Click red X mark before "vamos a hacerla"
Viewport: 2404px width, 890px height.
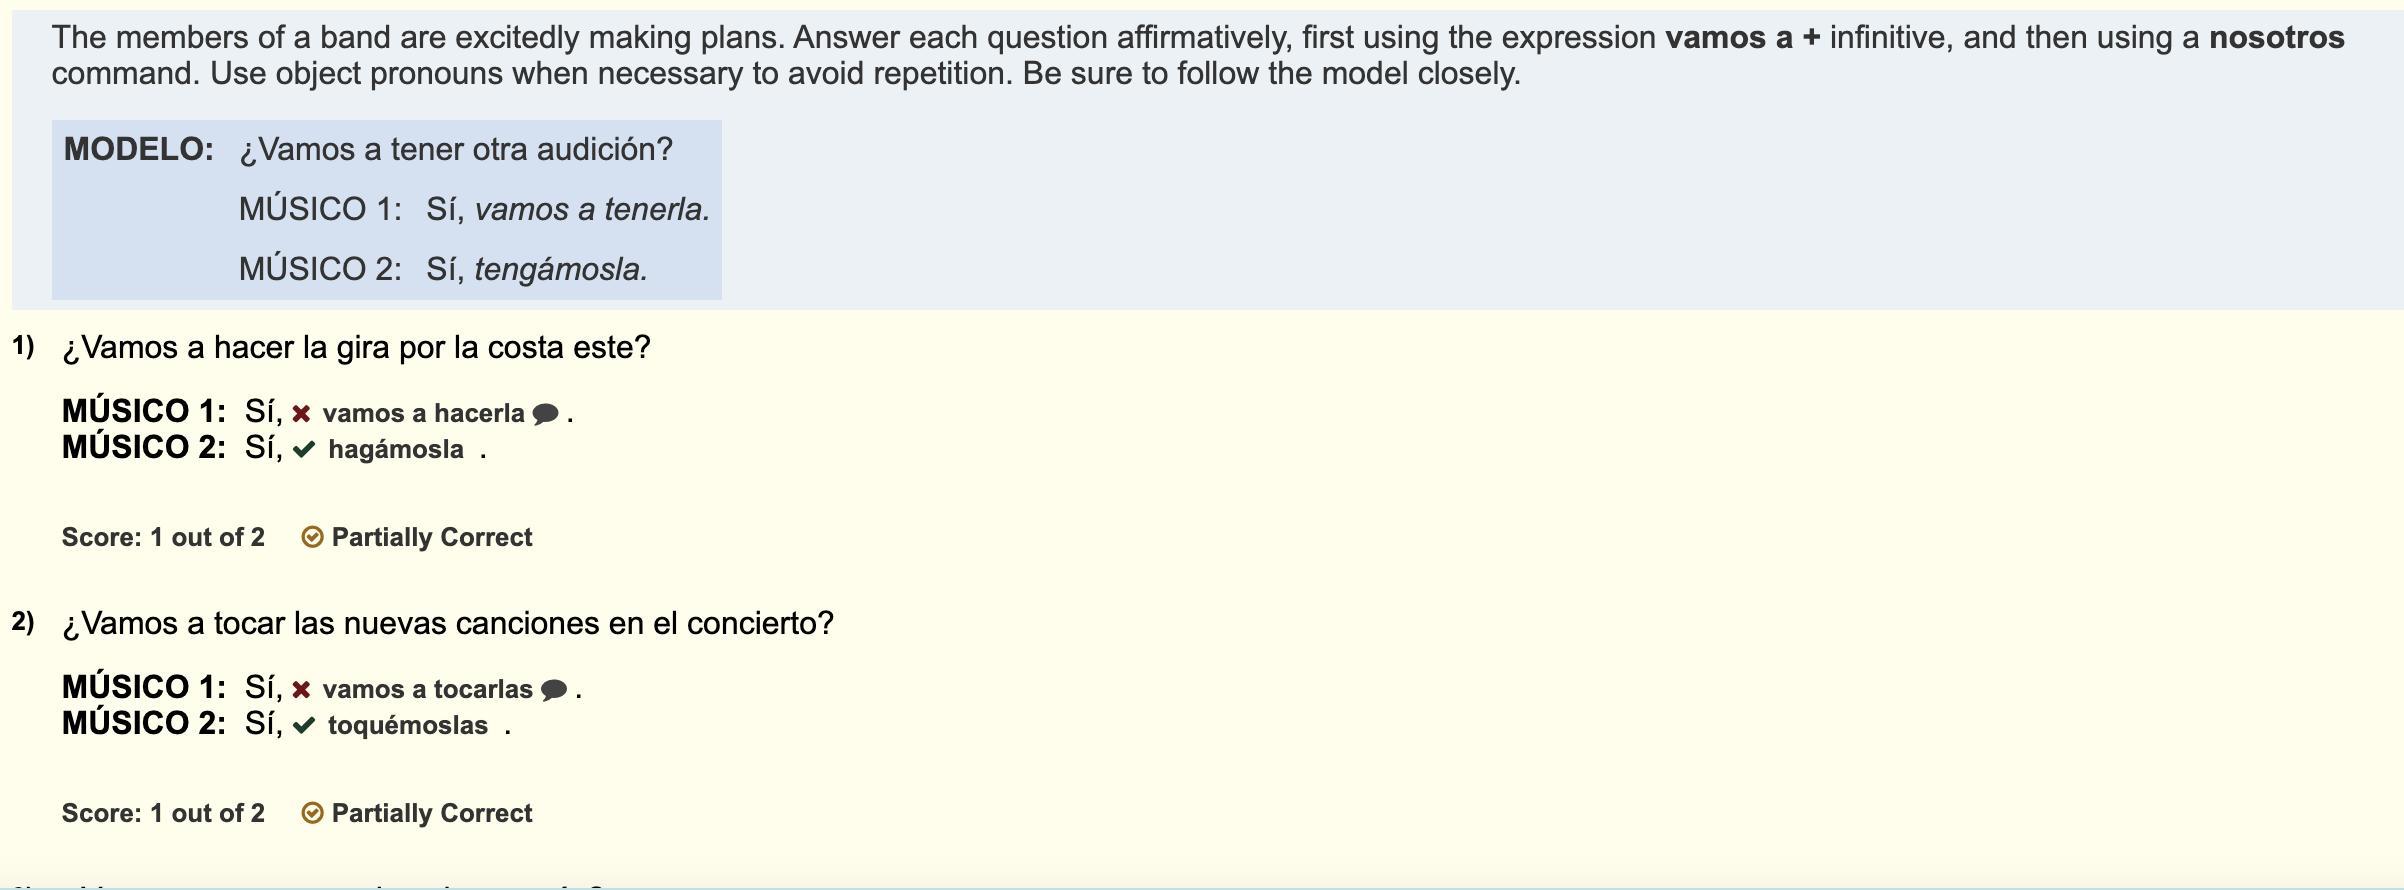(301, 414)
